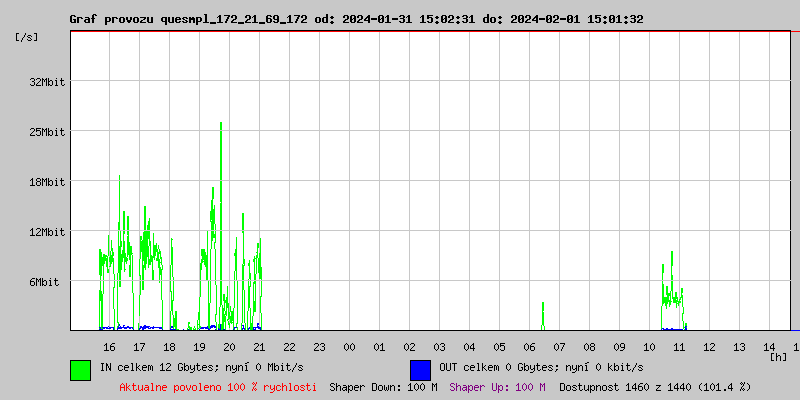Select the 'OUT celkem 0 Gbytes' legend text
Image resolution: width=800 pixels, height=400 pixels.
pos(541,367)
